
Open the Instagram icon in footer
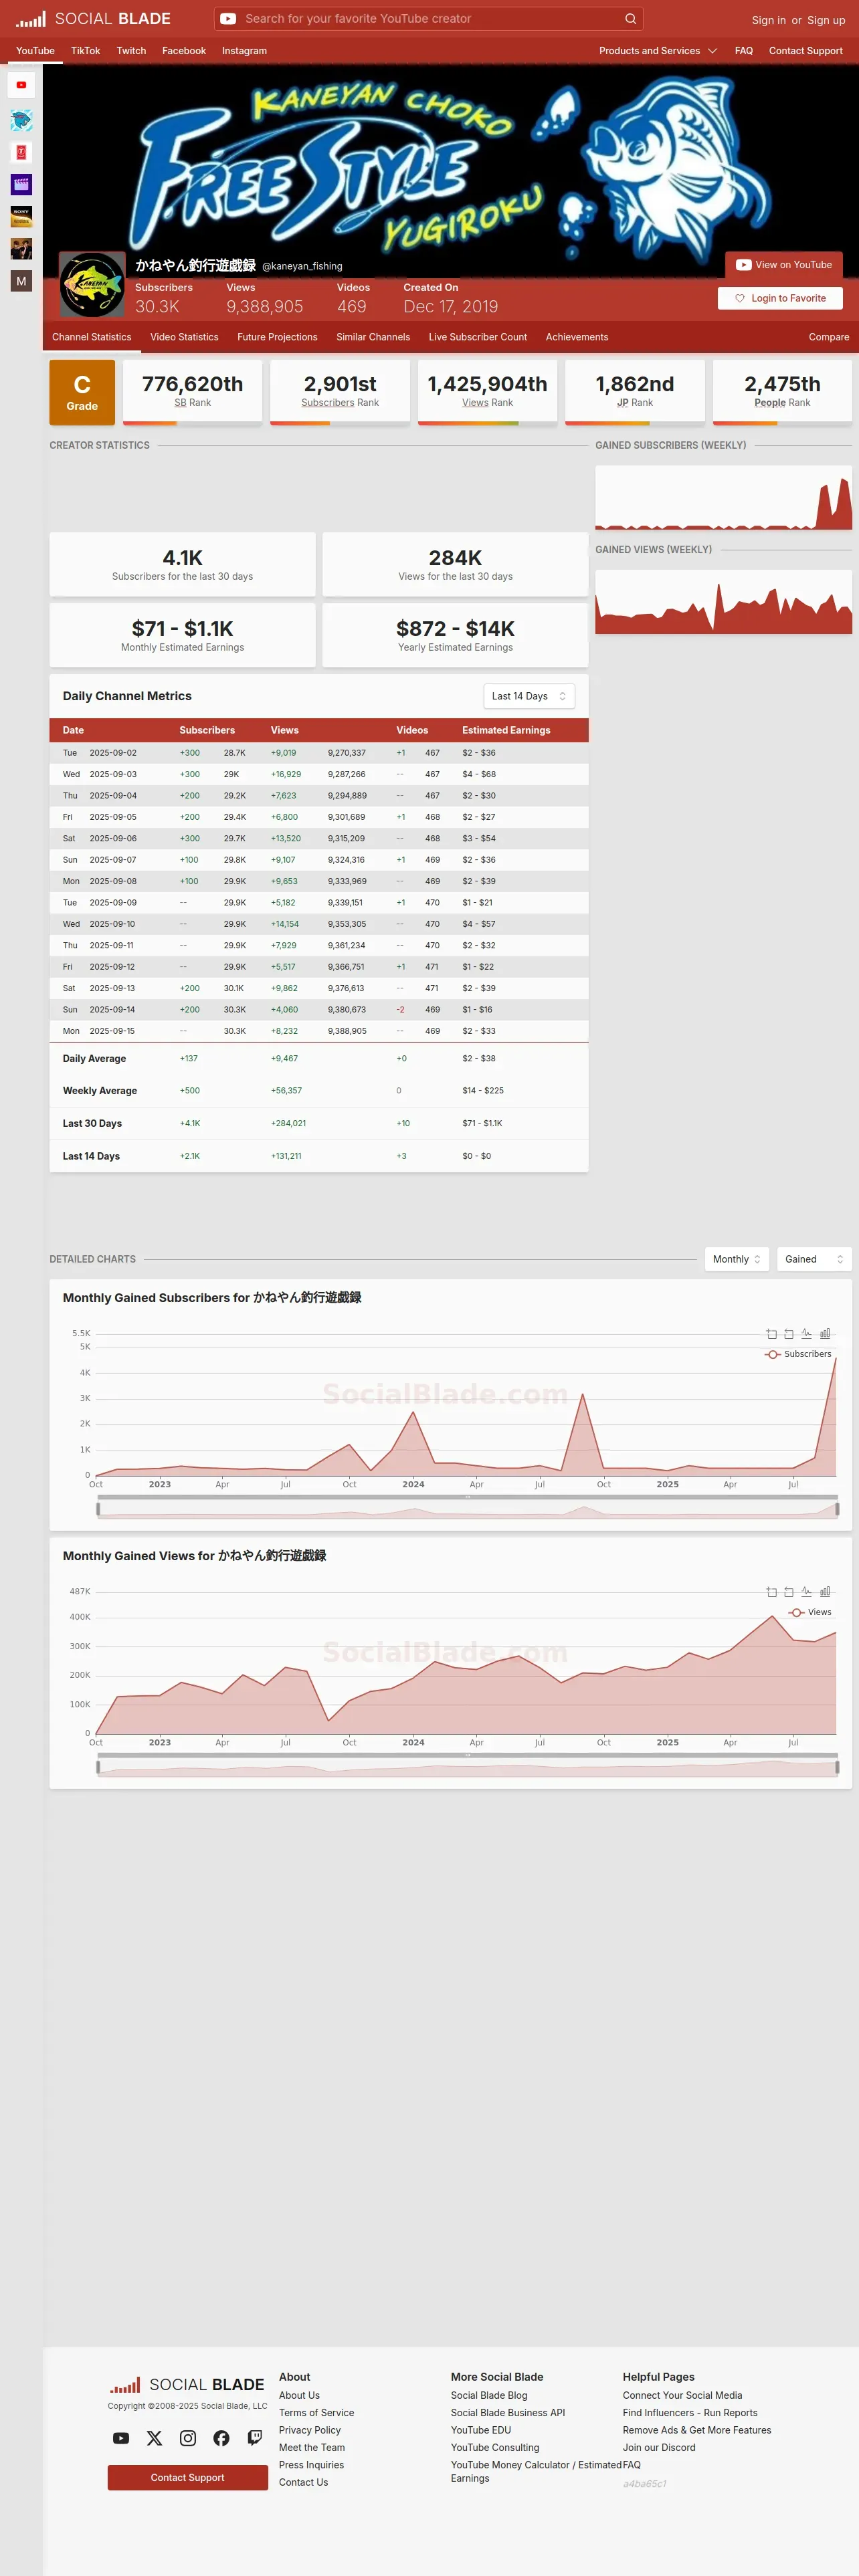point(188,2438)
